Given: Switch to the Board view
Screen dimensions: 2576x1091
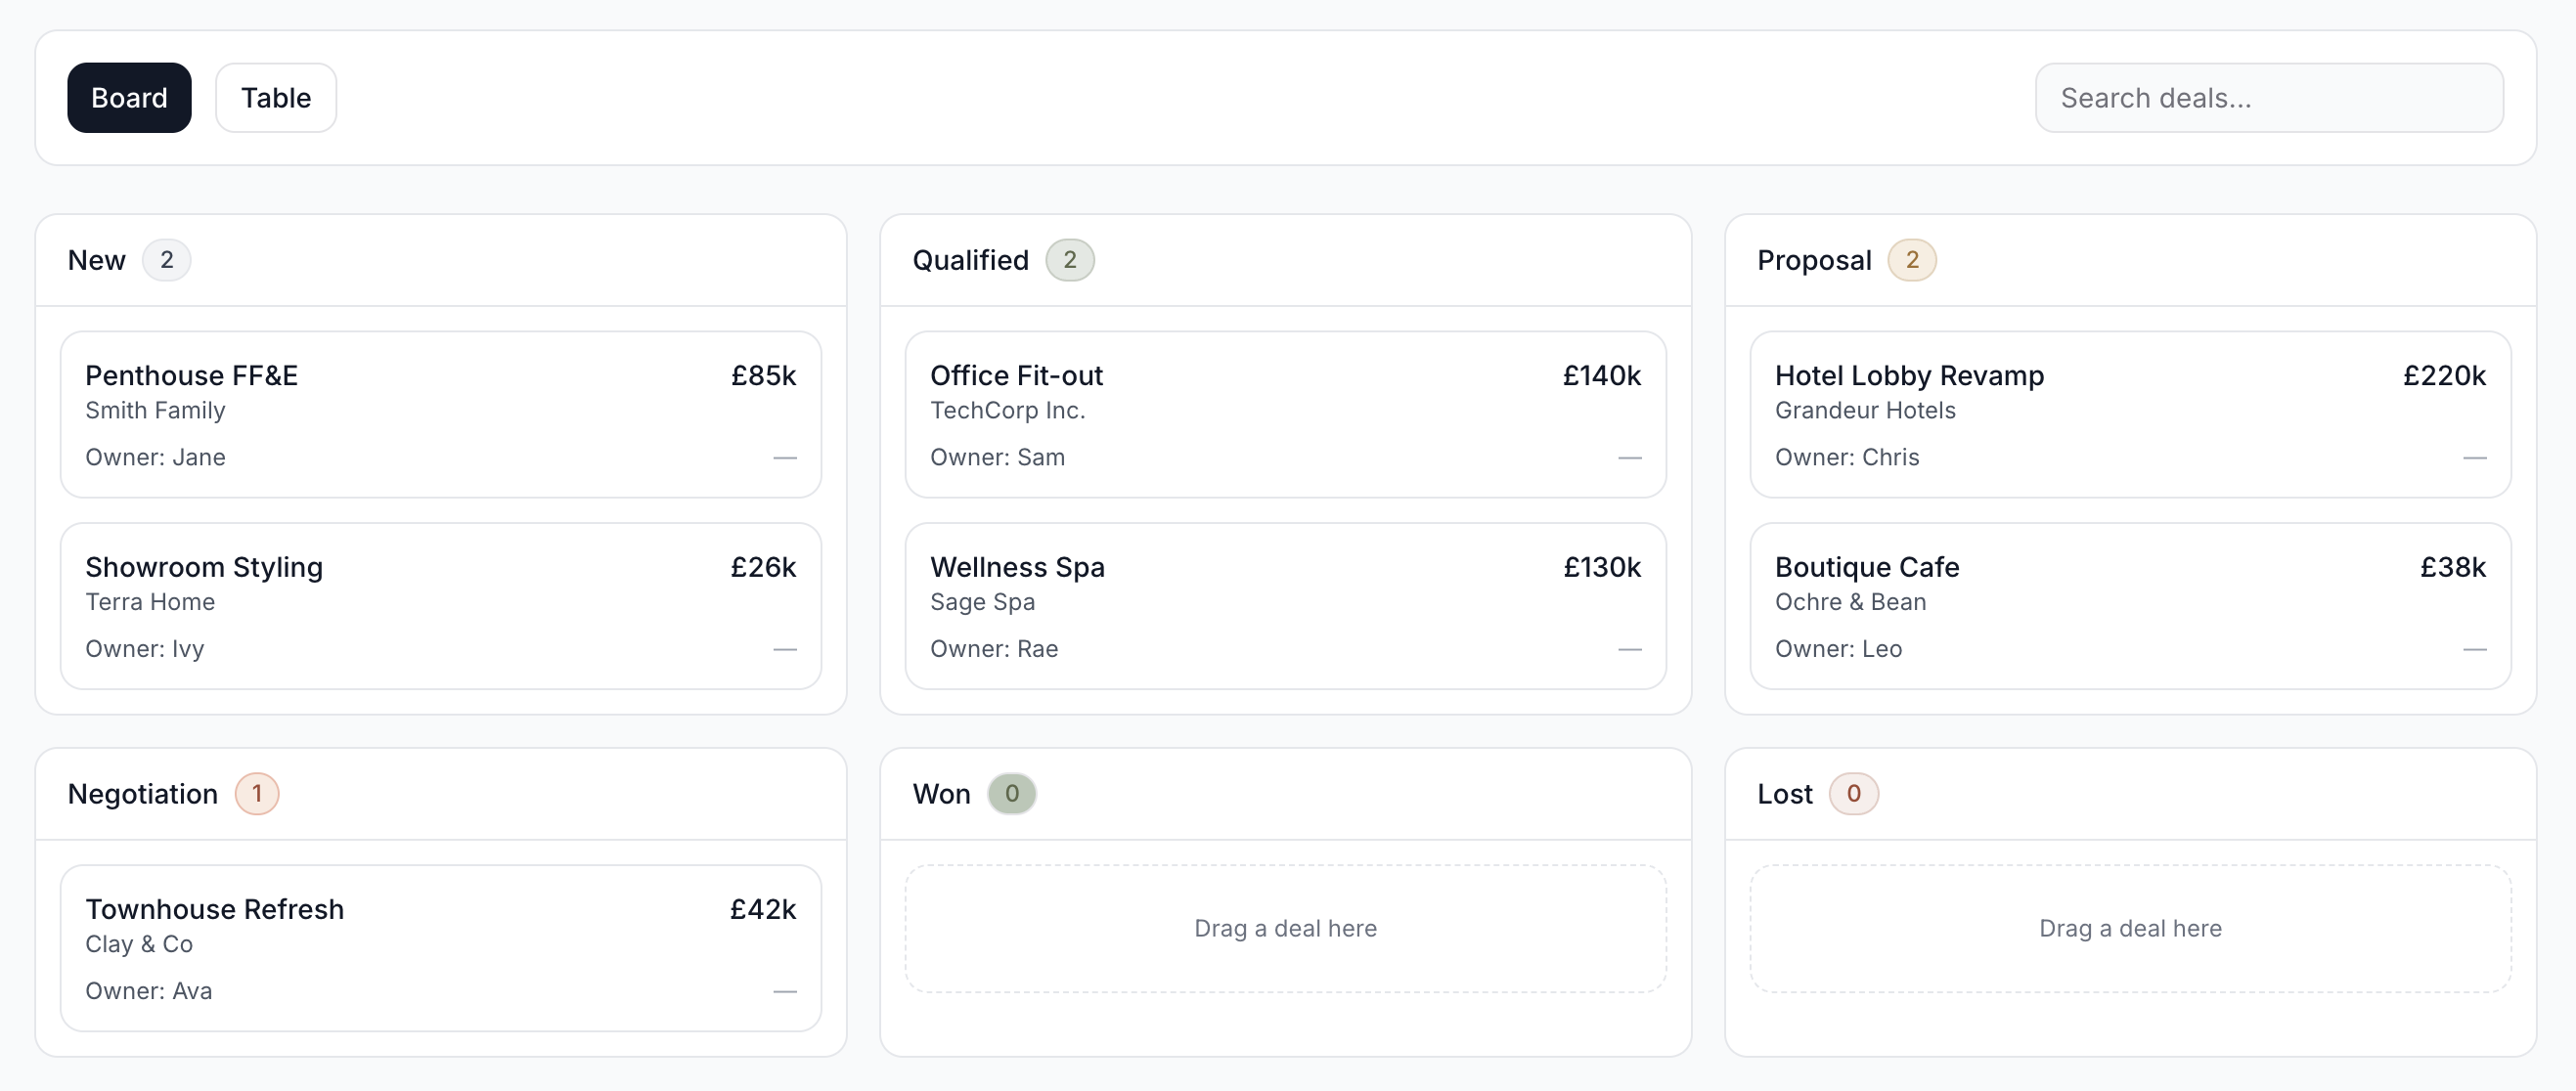Looking at the screenshot, I should [129, 97].
